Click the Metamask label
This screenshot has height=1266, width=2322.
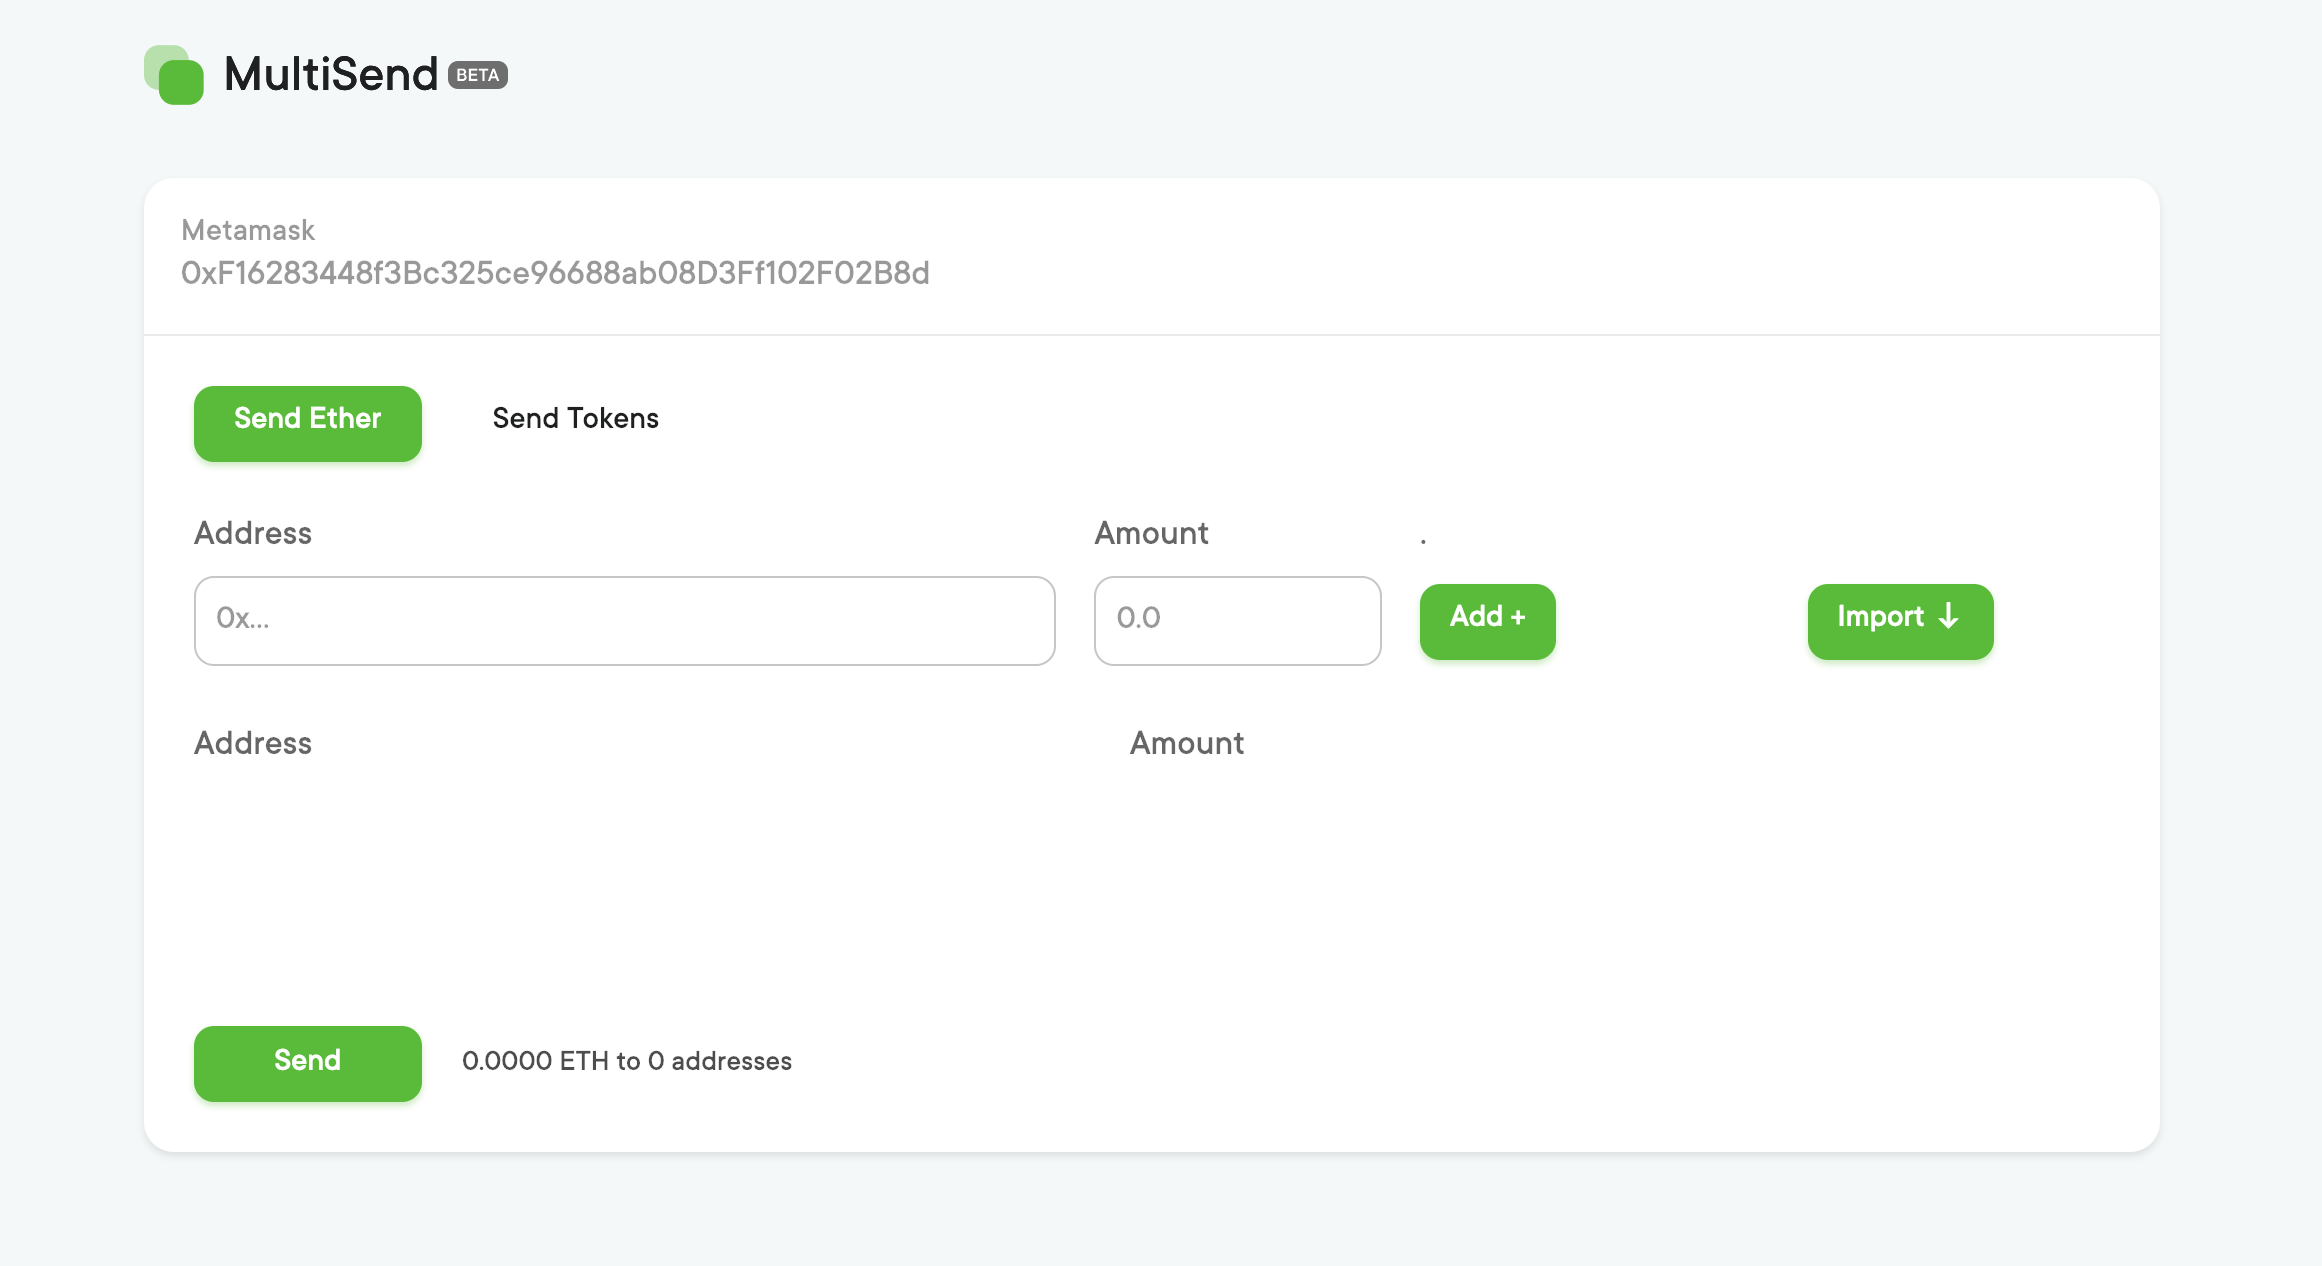(x=248, y=230)
